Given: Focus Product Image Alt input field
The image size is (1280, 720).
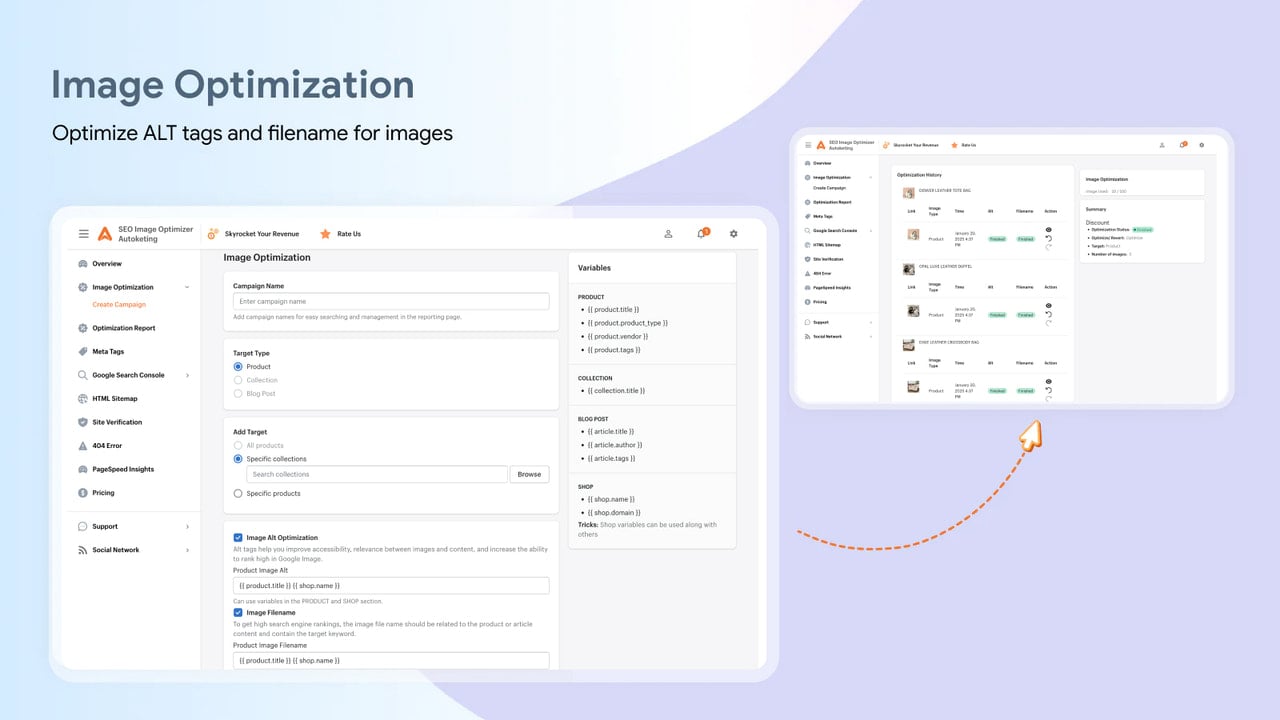Looking at the screenshot, I should [x=391, y=585].
